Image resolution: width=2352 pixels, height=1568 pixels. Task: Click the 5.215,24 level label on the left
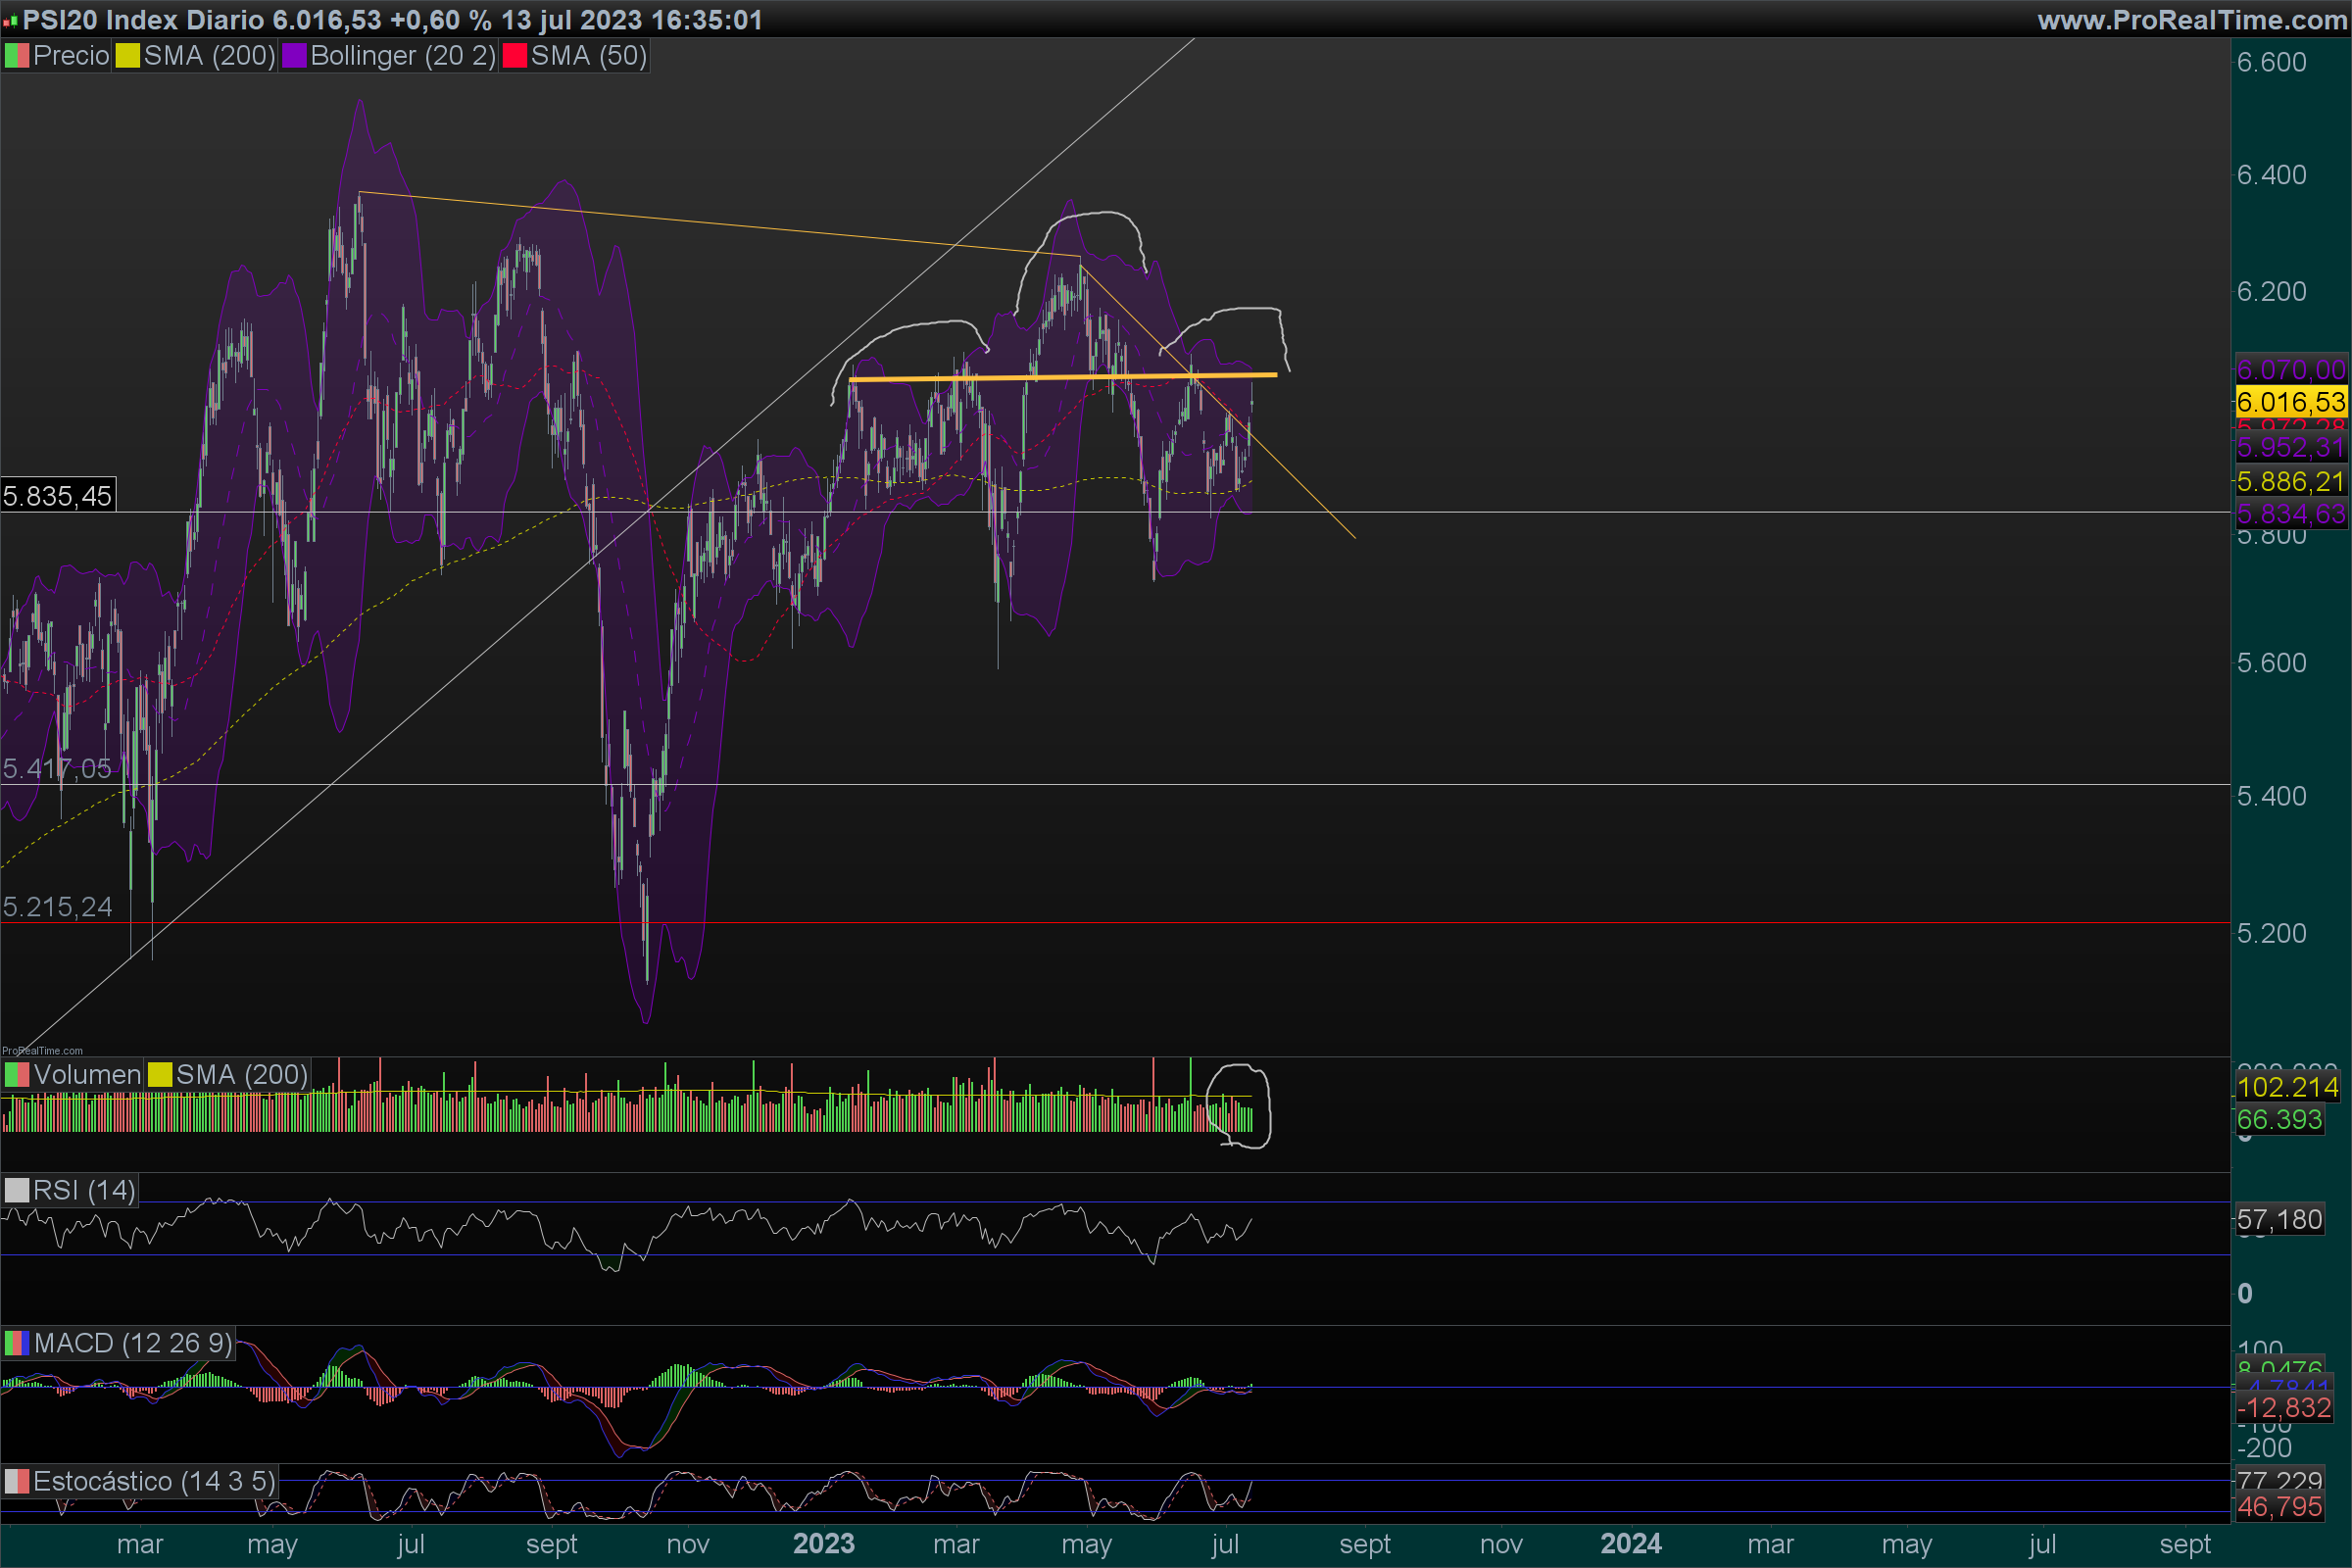[x=57, y=907]
